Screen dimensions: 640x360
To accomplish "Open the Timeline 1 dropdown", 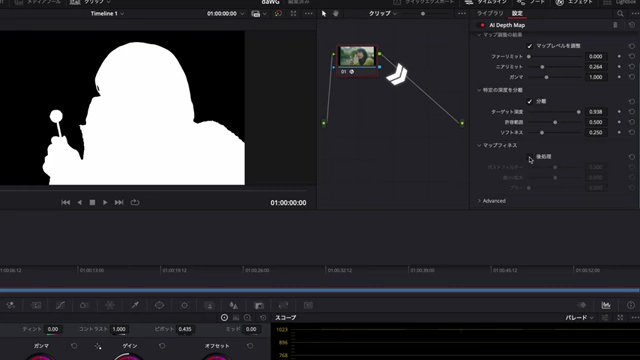I will (107, 13).
